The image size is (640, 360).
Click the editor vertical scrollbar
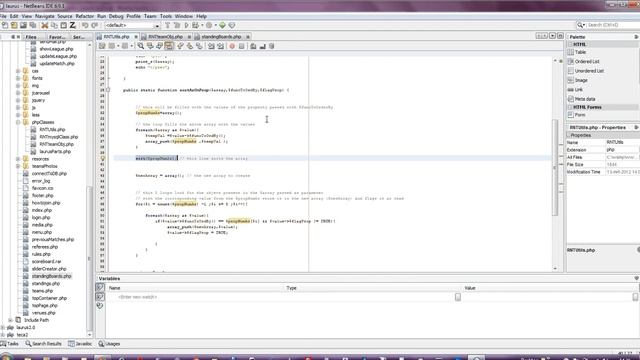[555, 167]
